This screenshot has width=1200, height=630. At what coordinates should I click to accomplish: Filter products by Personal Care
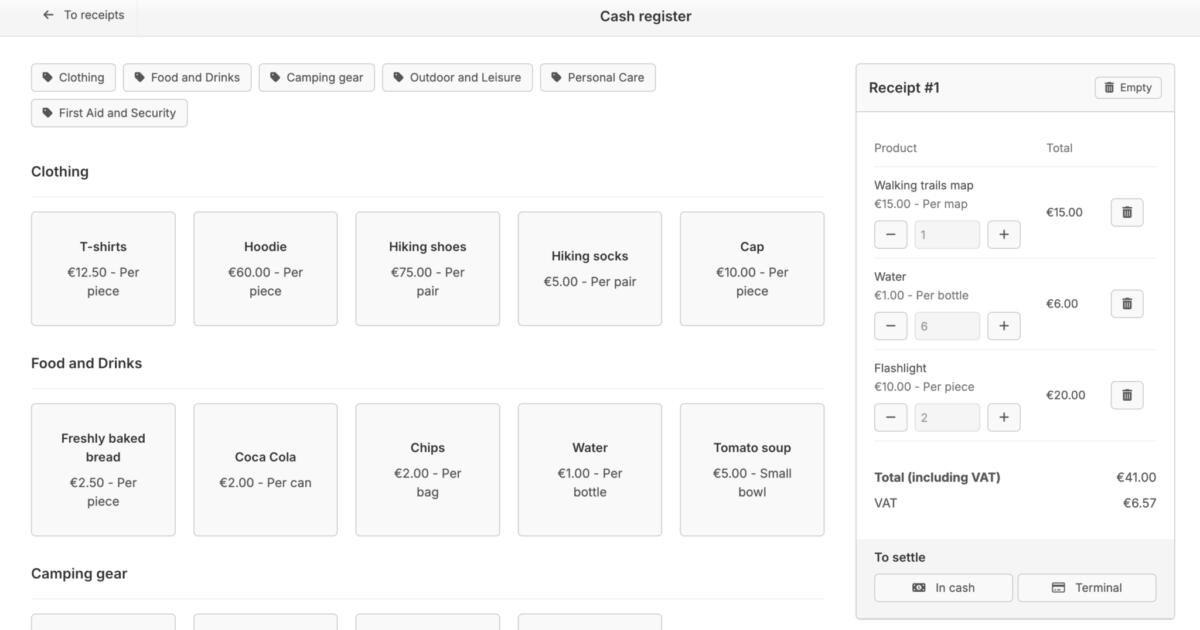tap(597, 77)
